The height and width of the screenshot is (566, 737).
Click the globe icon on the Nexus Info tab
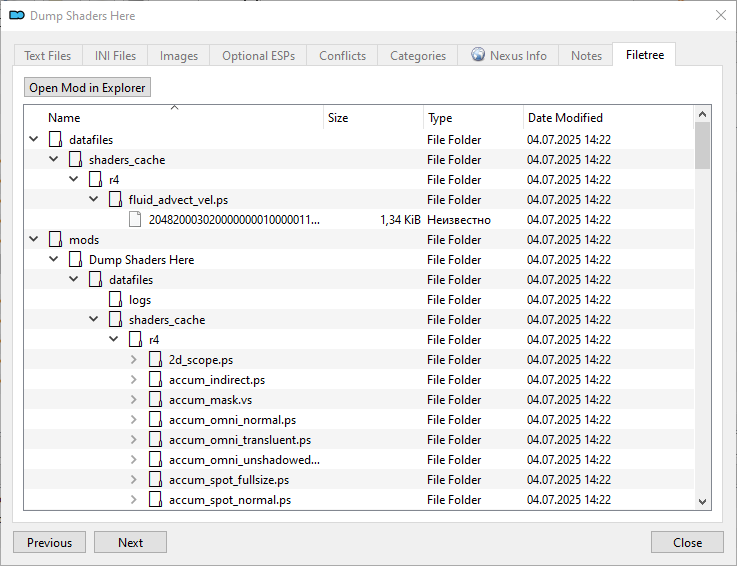(478, 55)
